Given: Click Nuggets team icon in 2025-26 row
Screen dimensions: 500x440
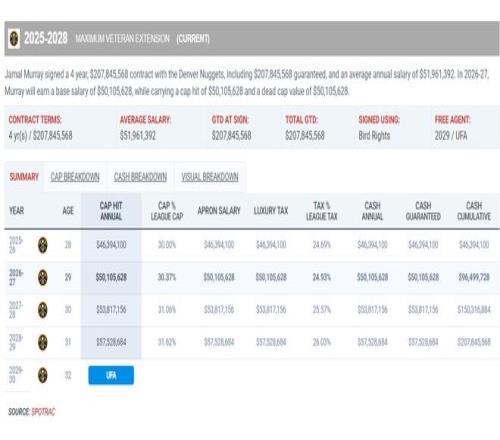Looking at the screenshot, I should point(43,245).
